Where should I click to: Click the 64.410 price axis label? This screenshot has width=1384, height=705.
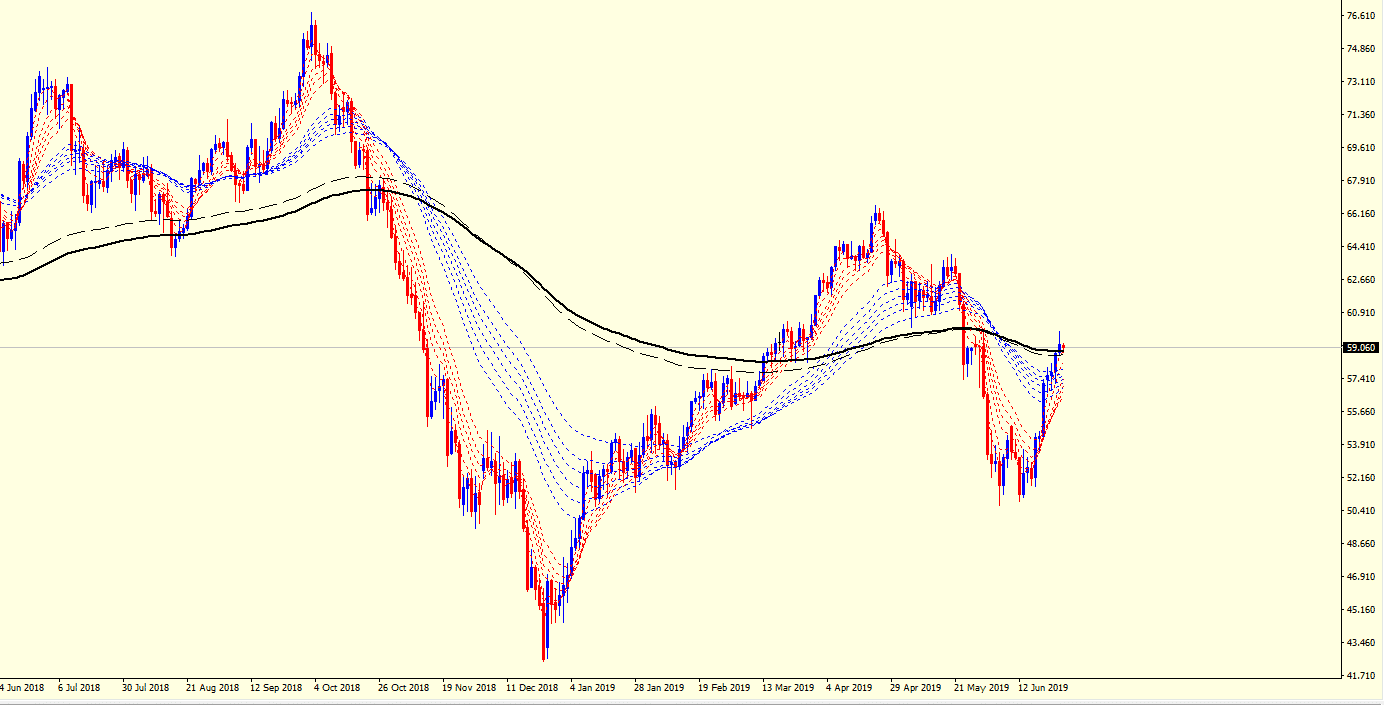click(x=1362, y=247)
